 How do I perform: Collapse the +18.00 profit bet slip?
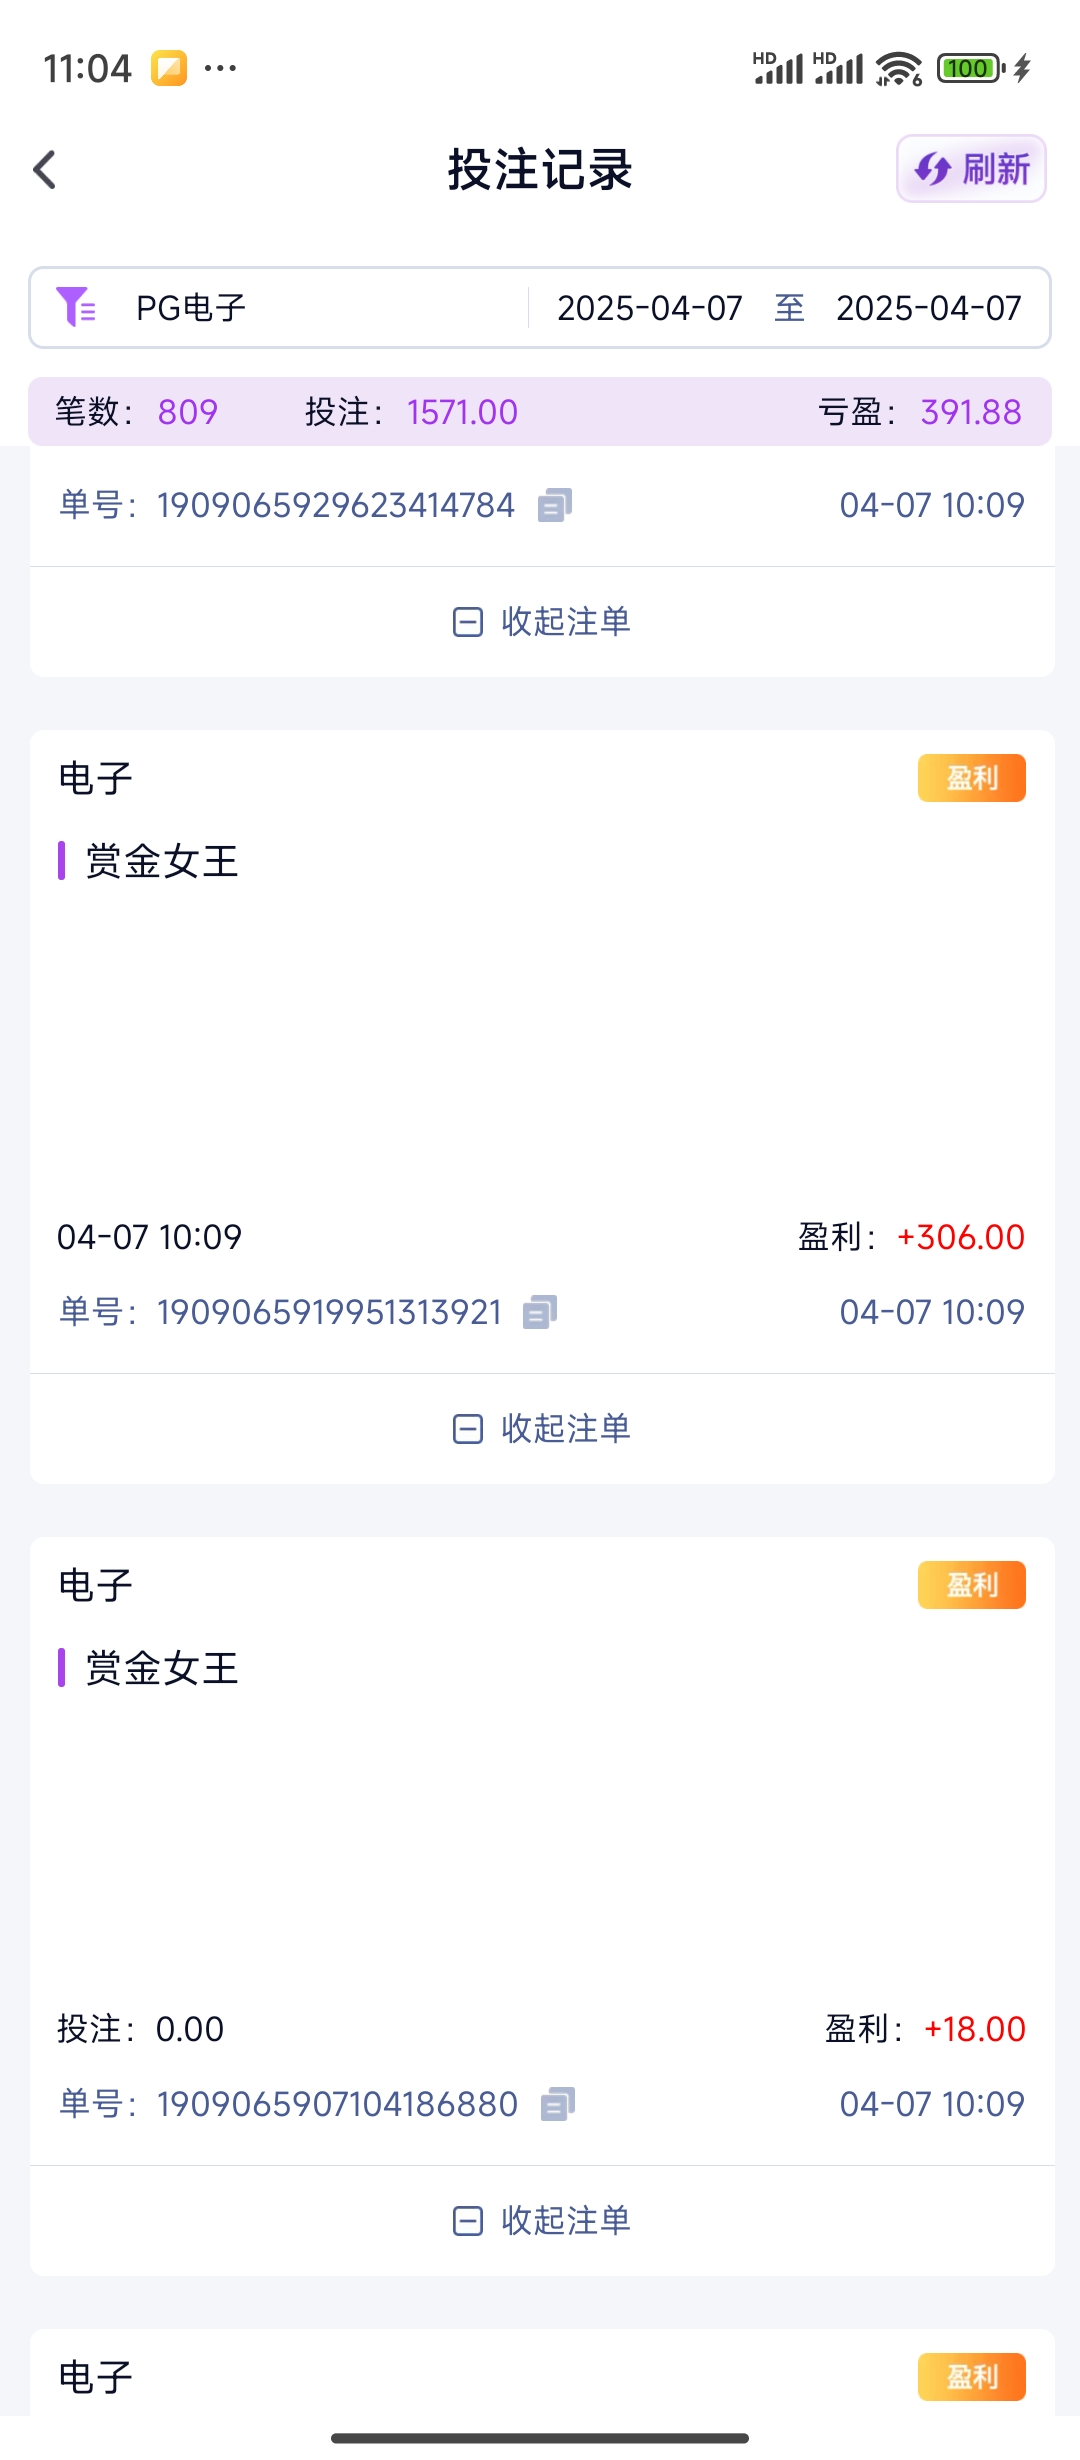[541, 2221]
